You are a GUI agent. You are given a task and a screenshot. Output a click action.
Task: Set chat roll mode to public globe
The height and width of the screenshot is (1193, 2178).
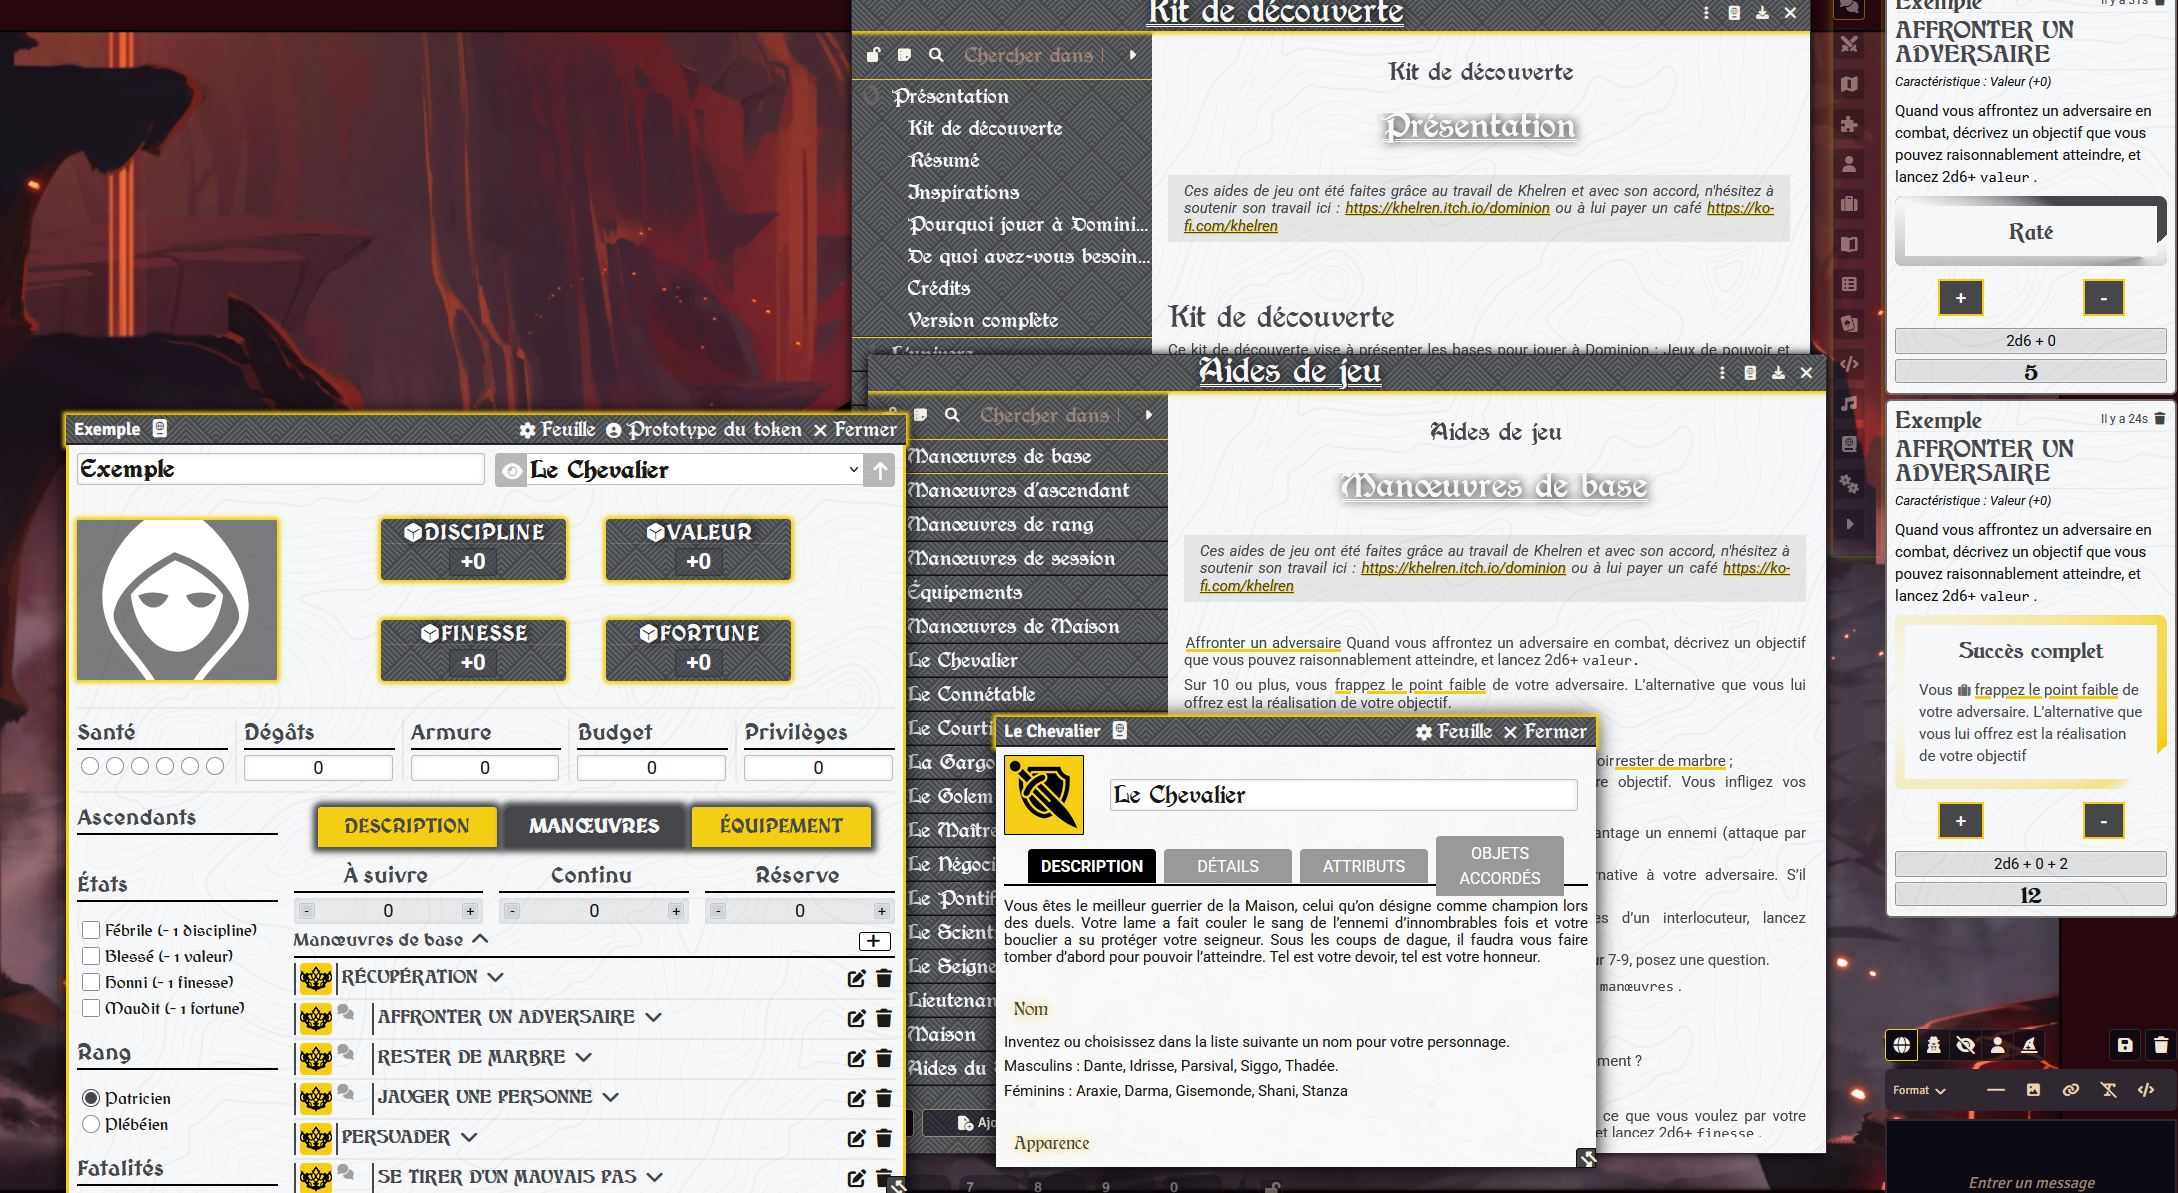coord(1902,1045)
